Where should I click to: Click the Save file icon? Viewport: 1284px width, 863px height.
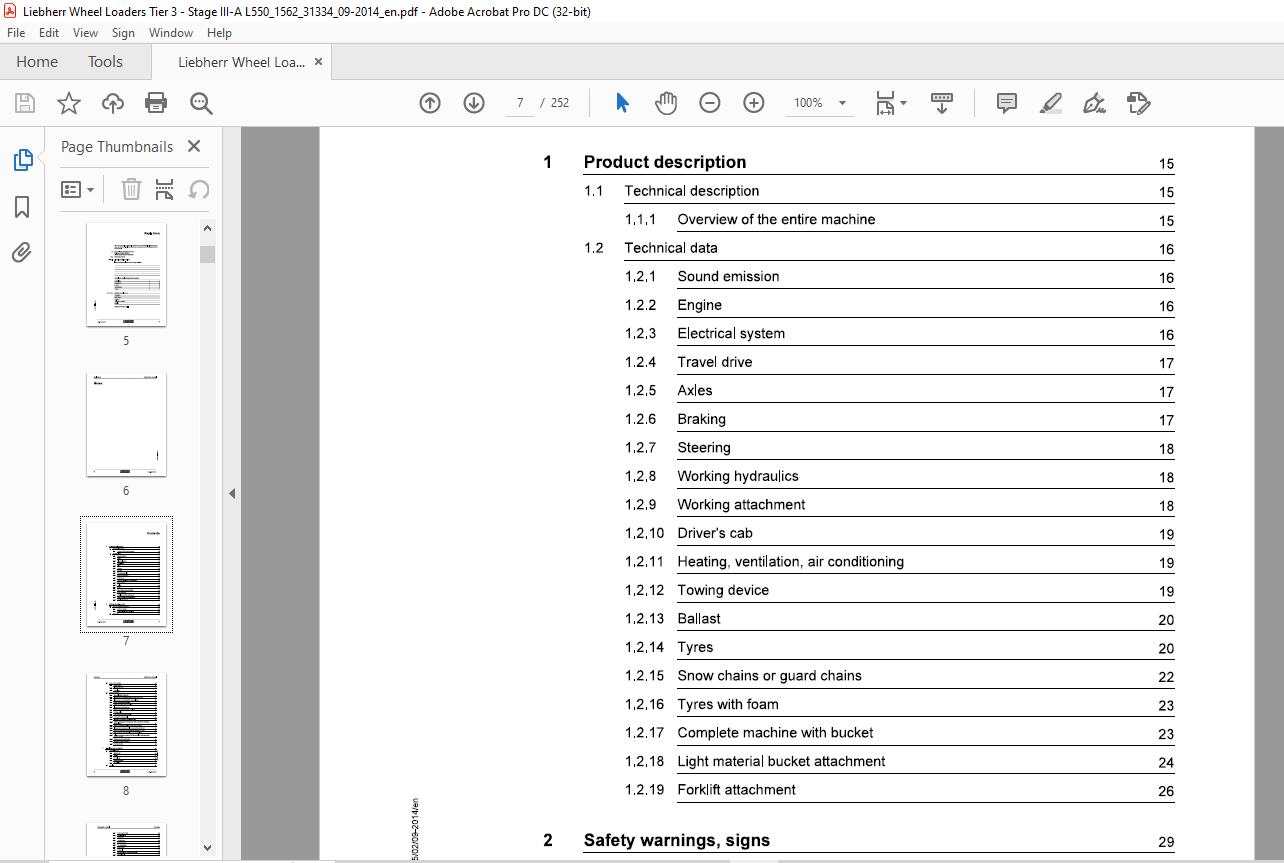25,103
